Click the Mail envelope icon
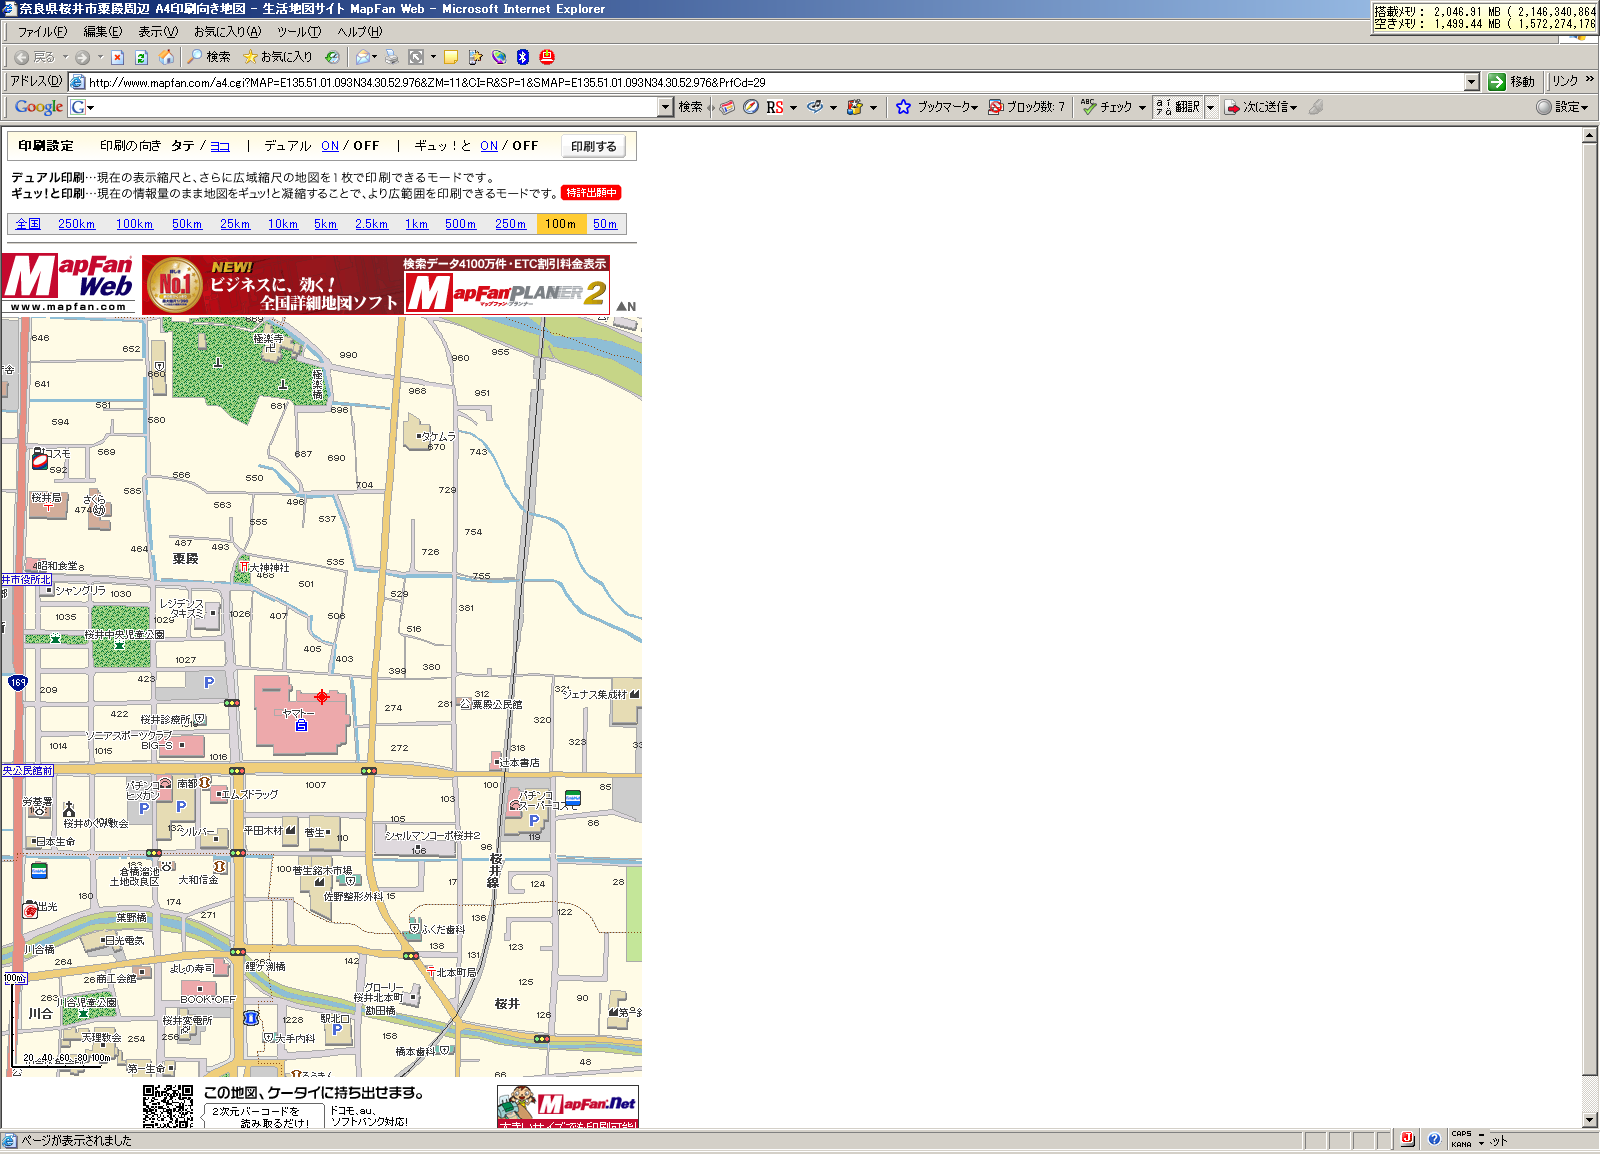This screenshot has height=1154, width=1600. tap(363, 57)
